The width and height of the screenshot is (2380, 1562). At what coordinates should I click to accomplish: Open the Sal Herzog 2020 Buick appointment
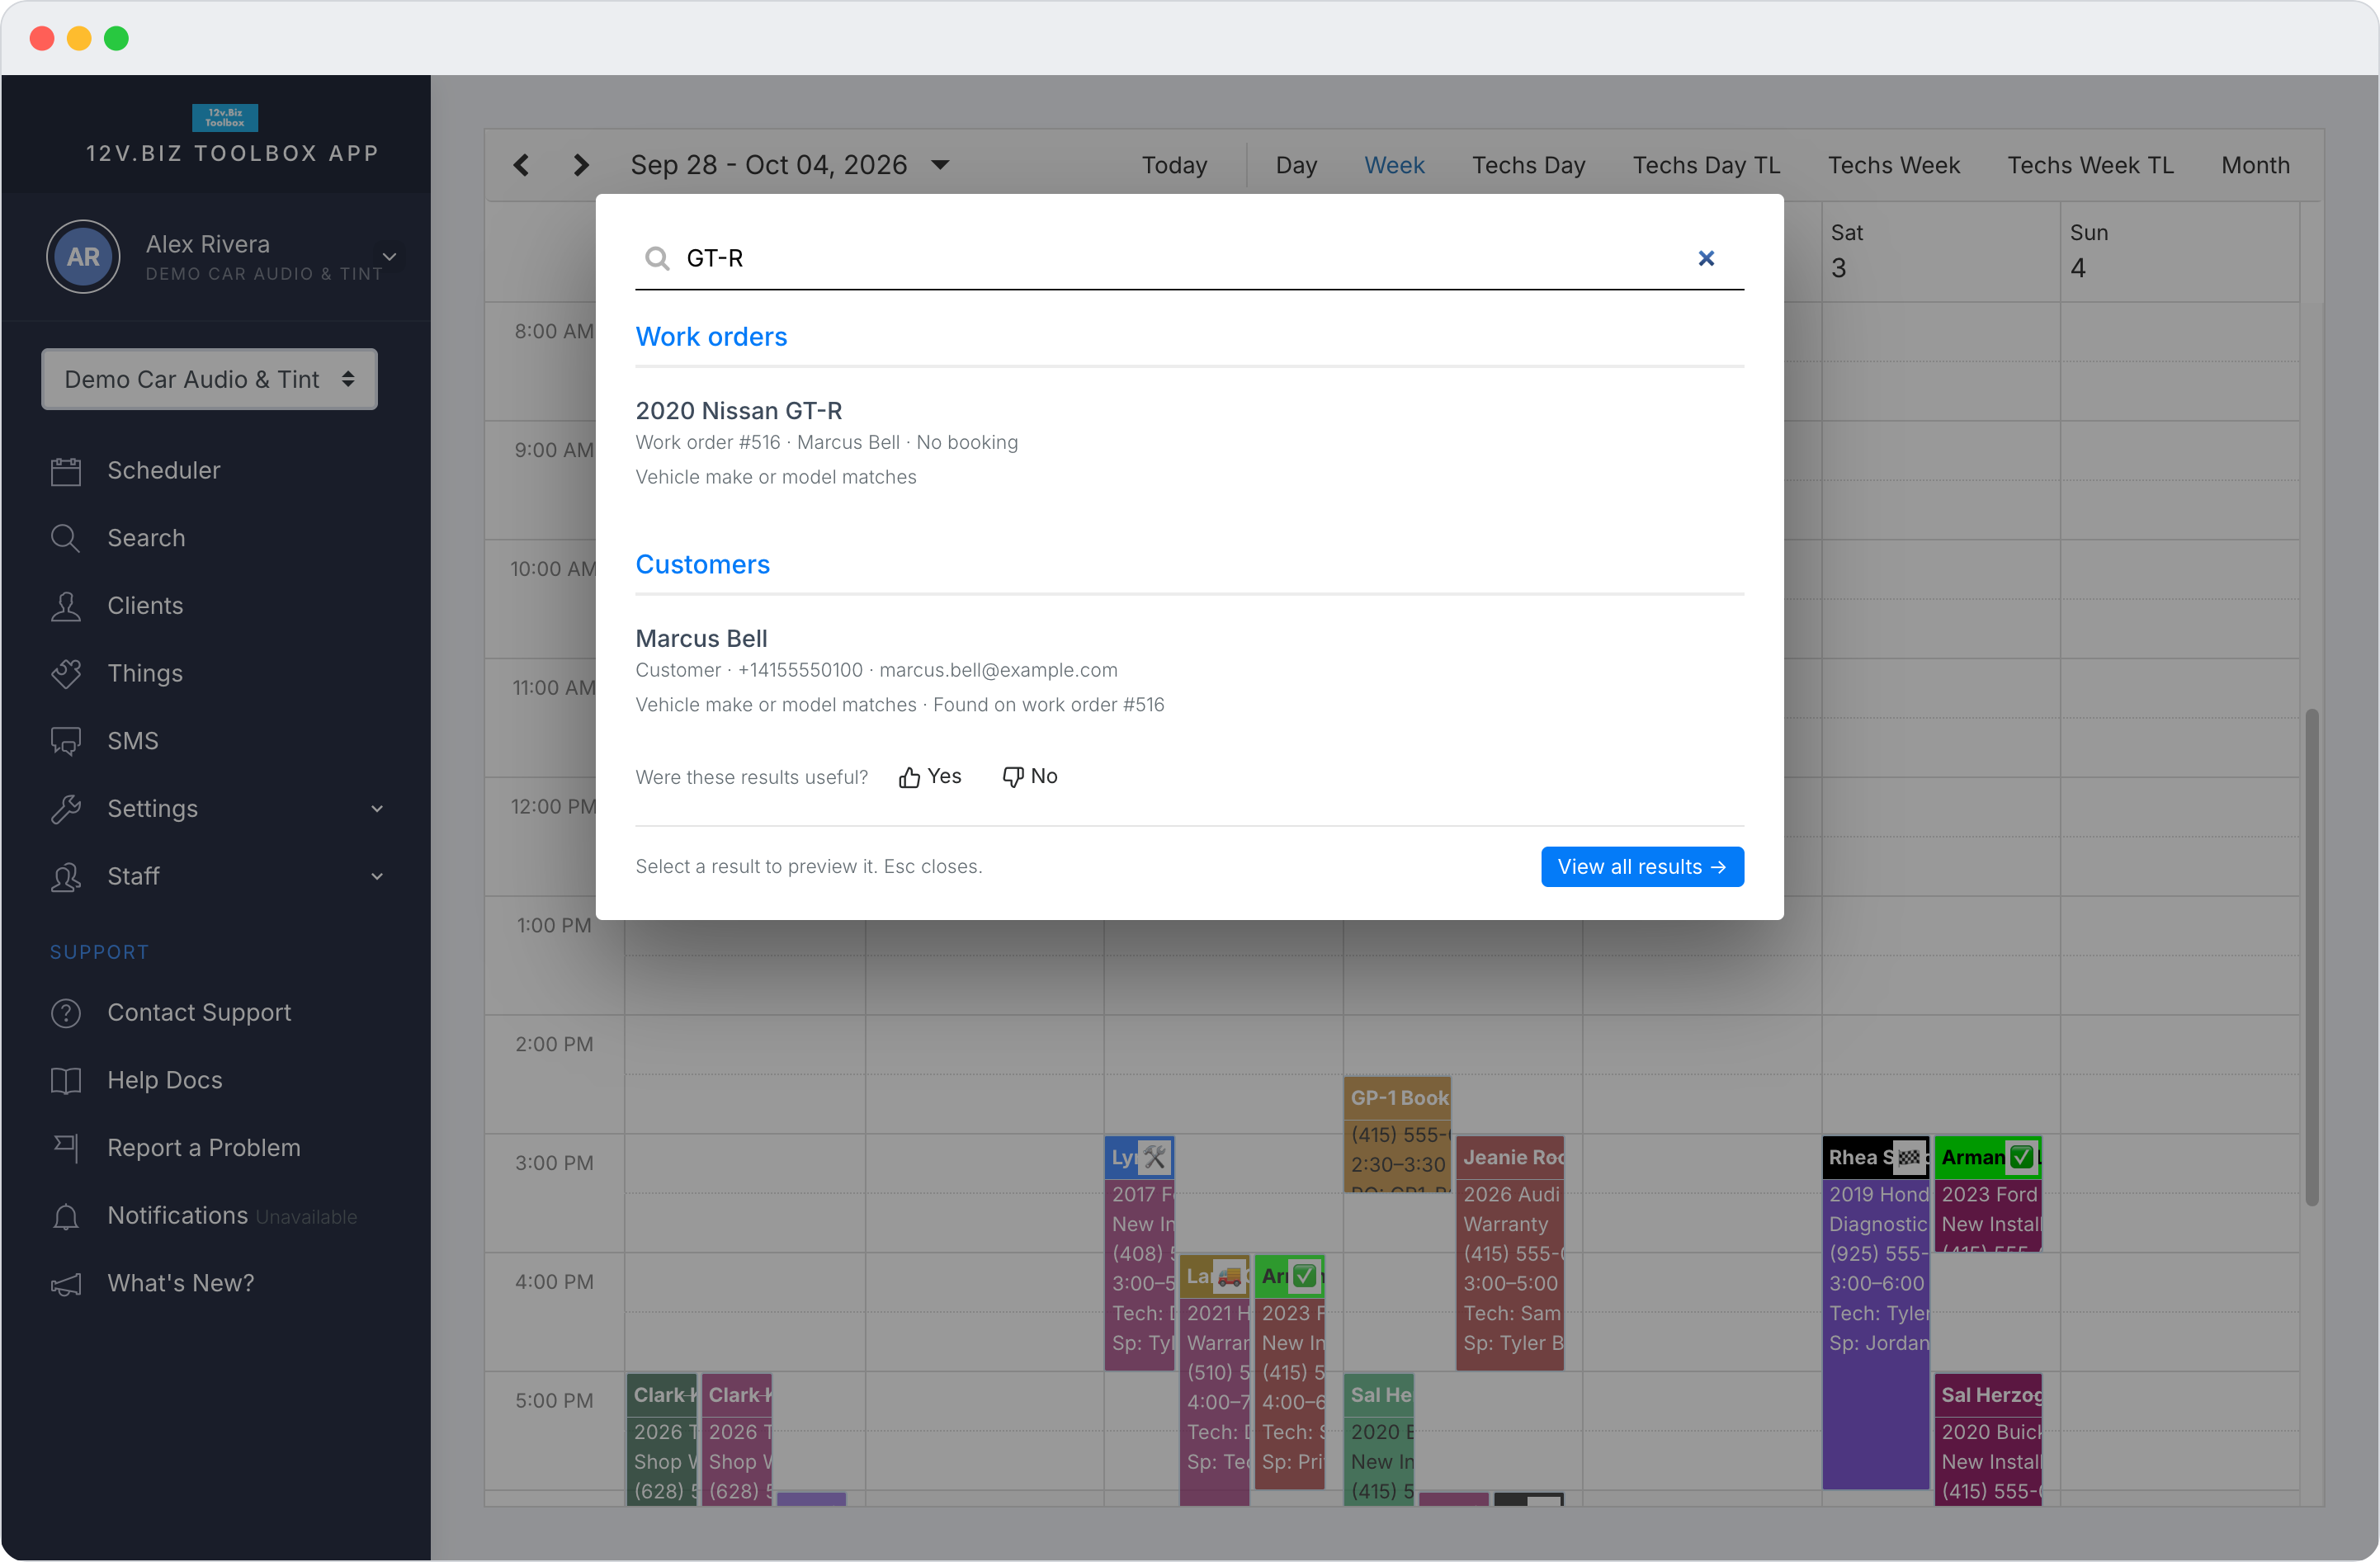coord(1988,1439)
